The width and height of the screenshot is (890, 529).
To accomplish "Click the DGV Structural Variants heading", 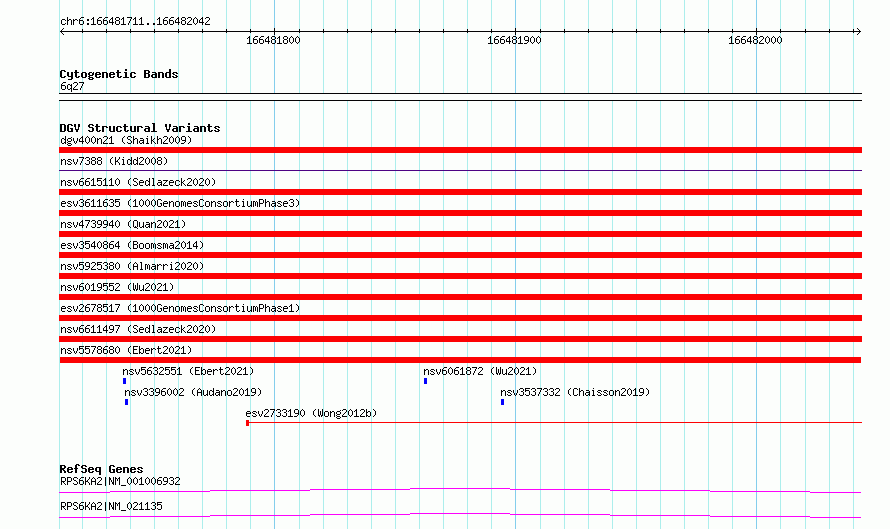I will click(x=140, y=128).
